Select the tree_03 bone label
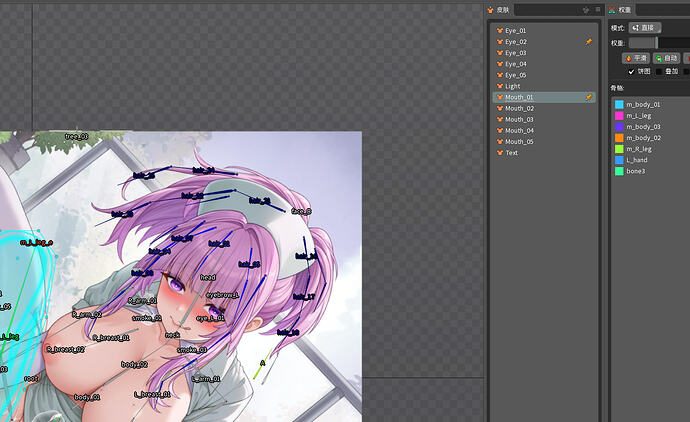The image size is (690, 422). [77, 136]
